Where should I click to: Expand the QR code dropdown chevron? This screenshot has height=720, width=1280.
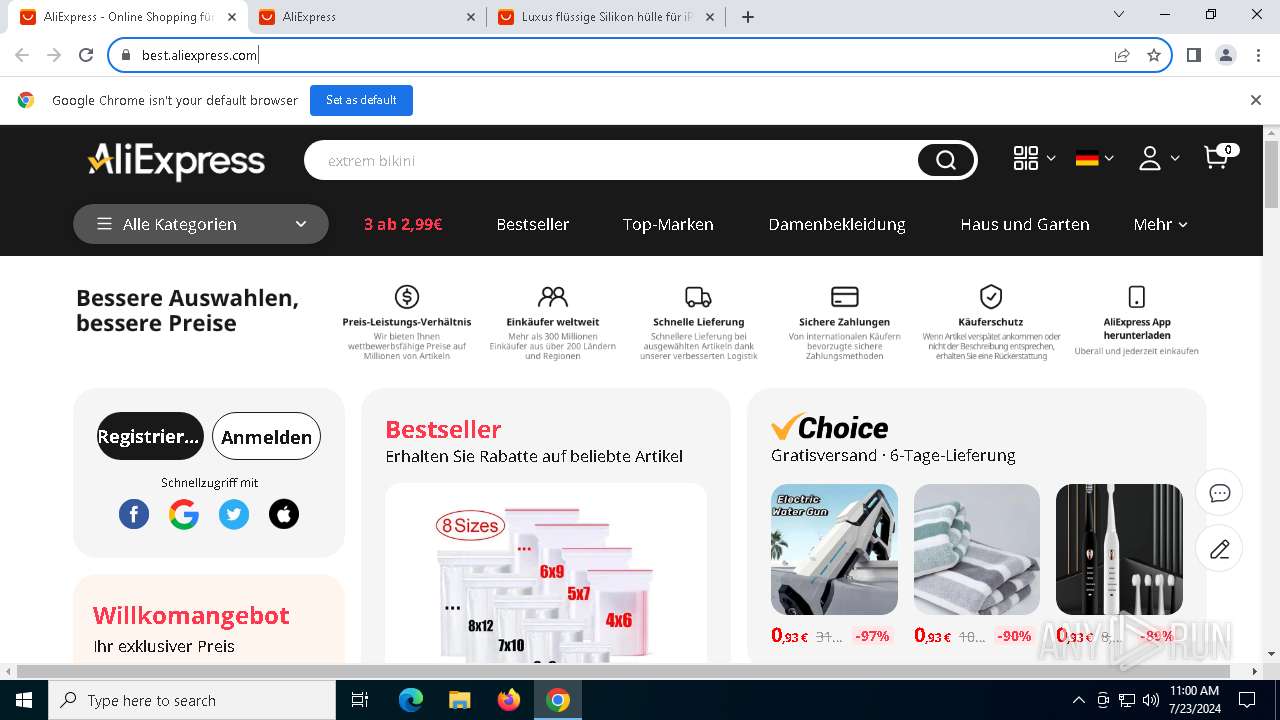pos(1051,158)
